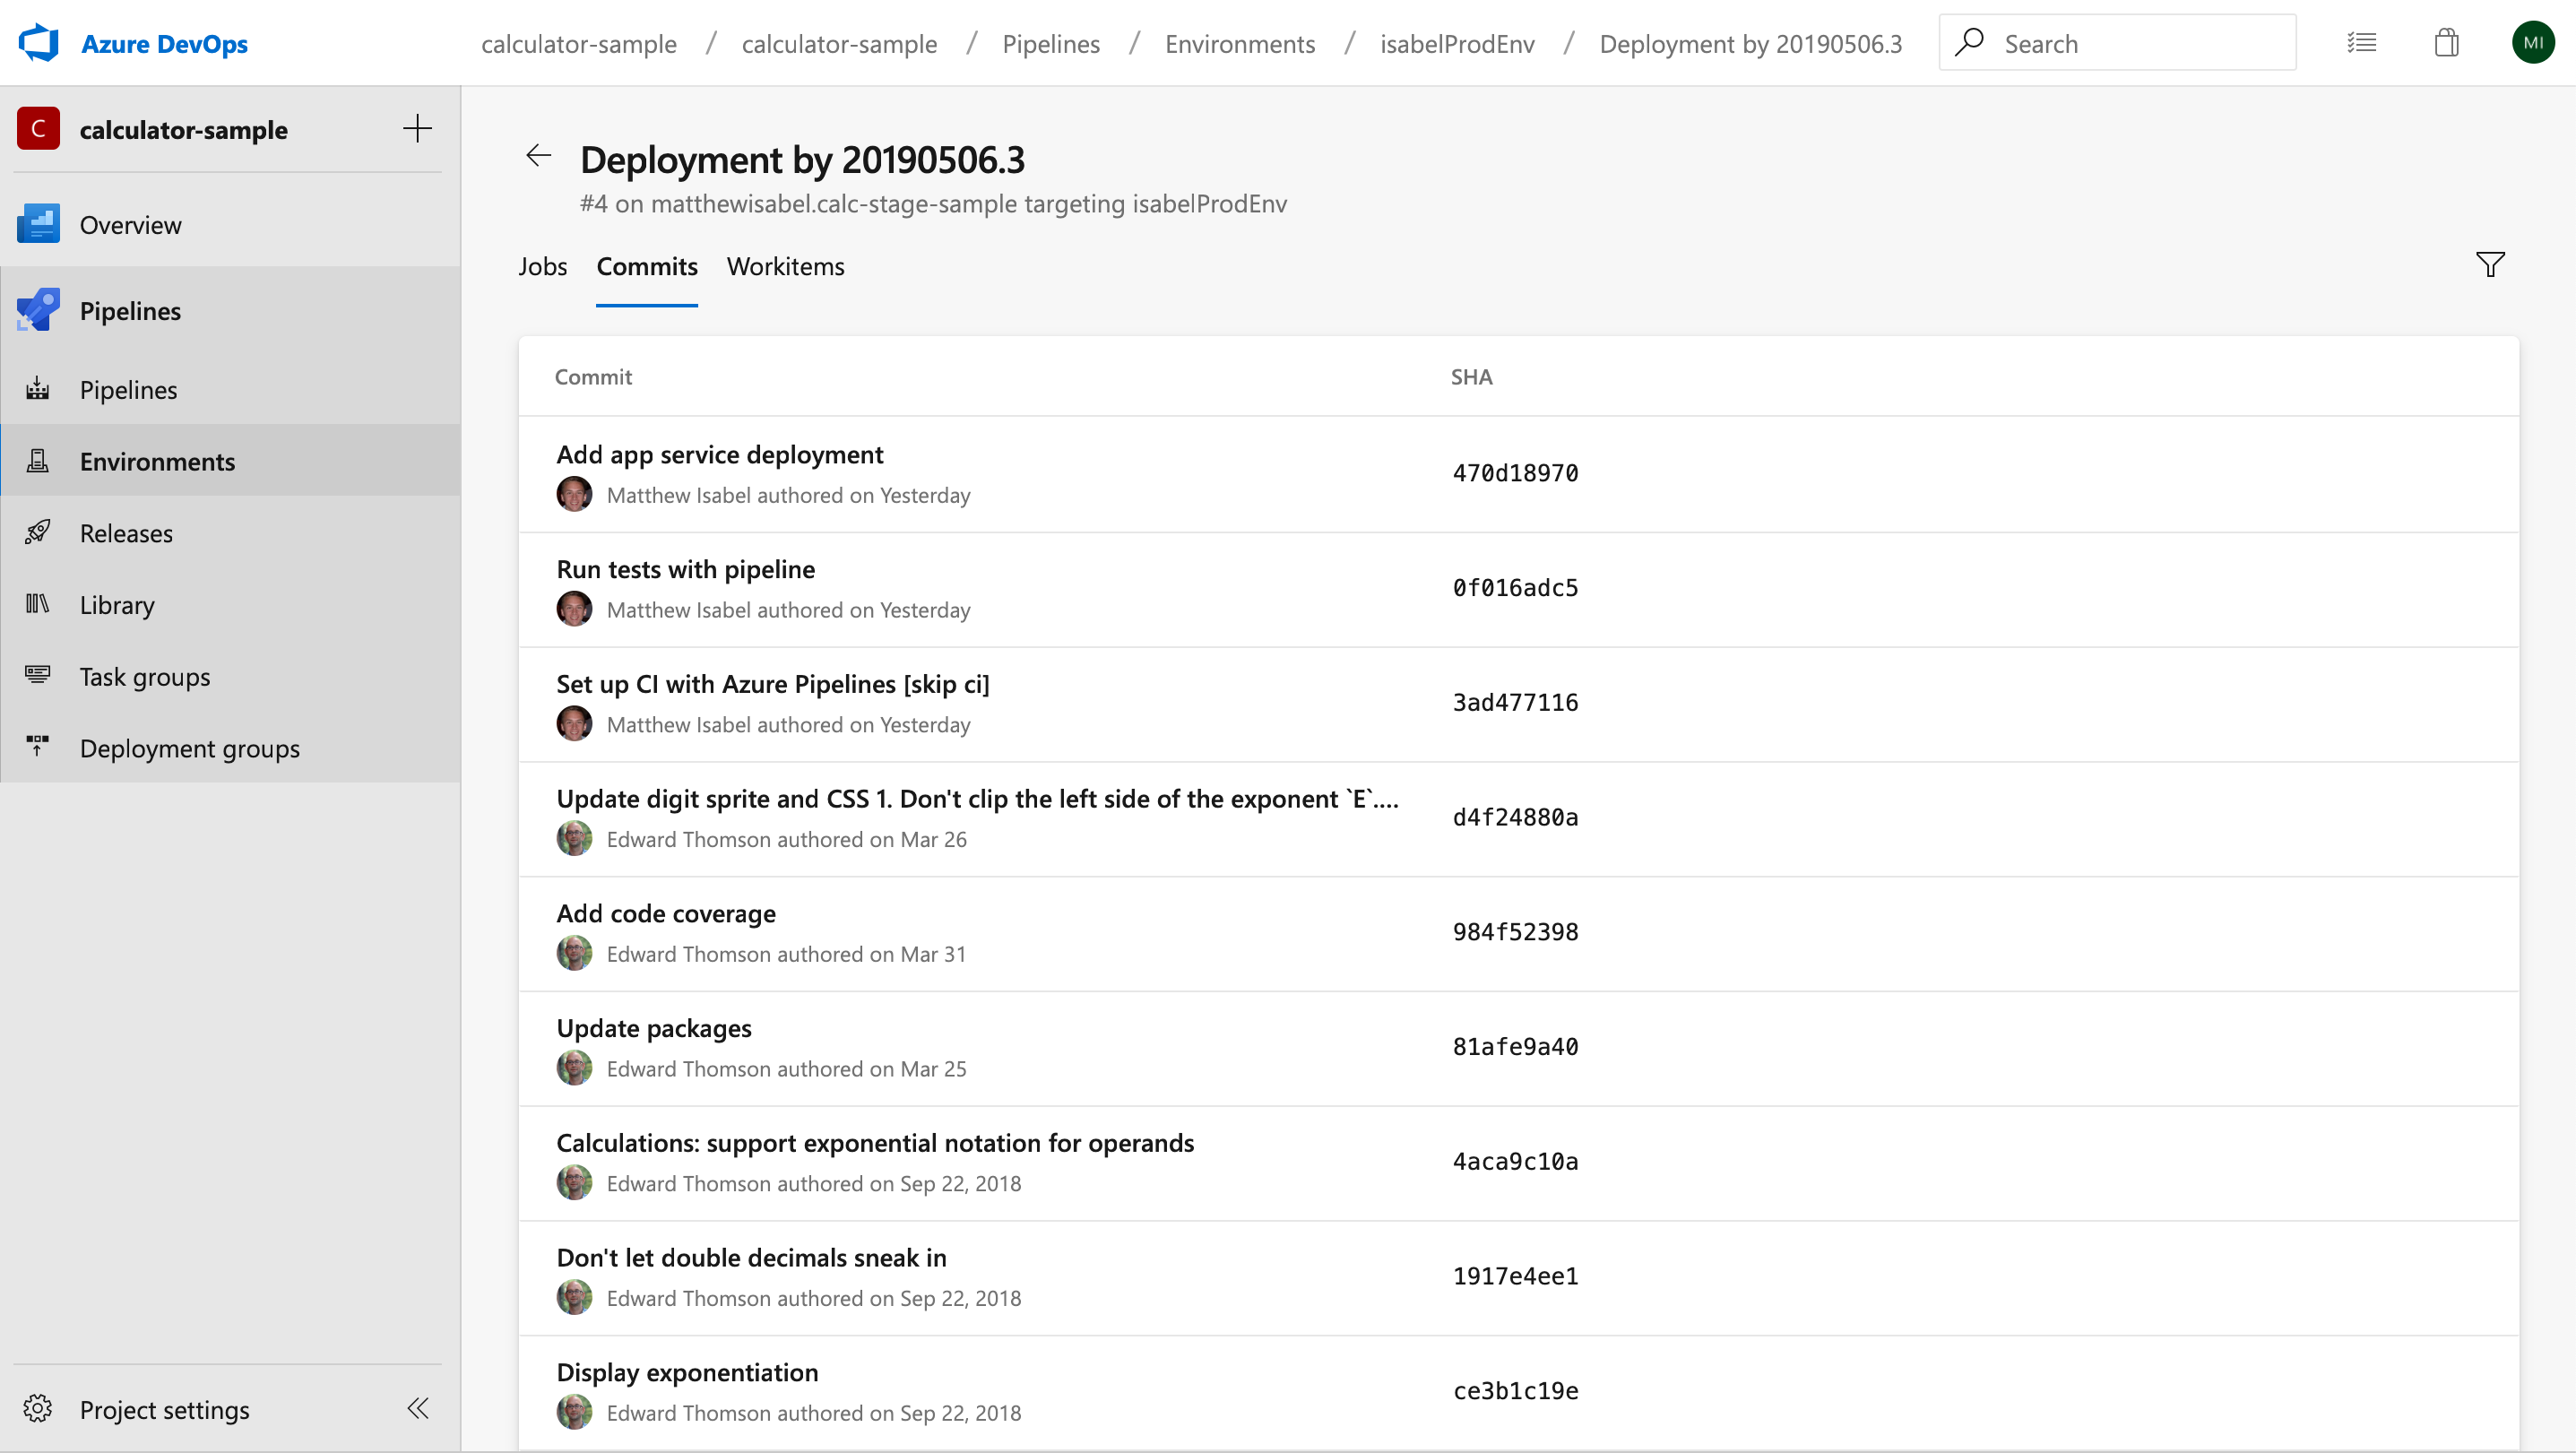Open the commits filter funnel icon
The width and height of the screenshot is (2576, 1453).
pyautogui.click(x=2490, y=264)
